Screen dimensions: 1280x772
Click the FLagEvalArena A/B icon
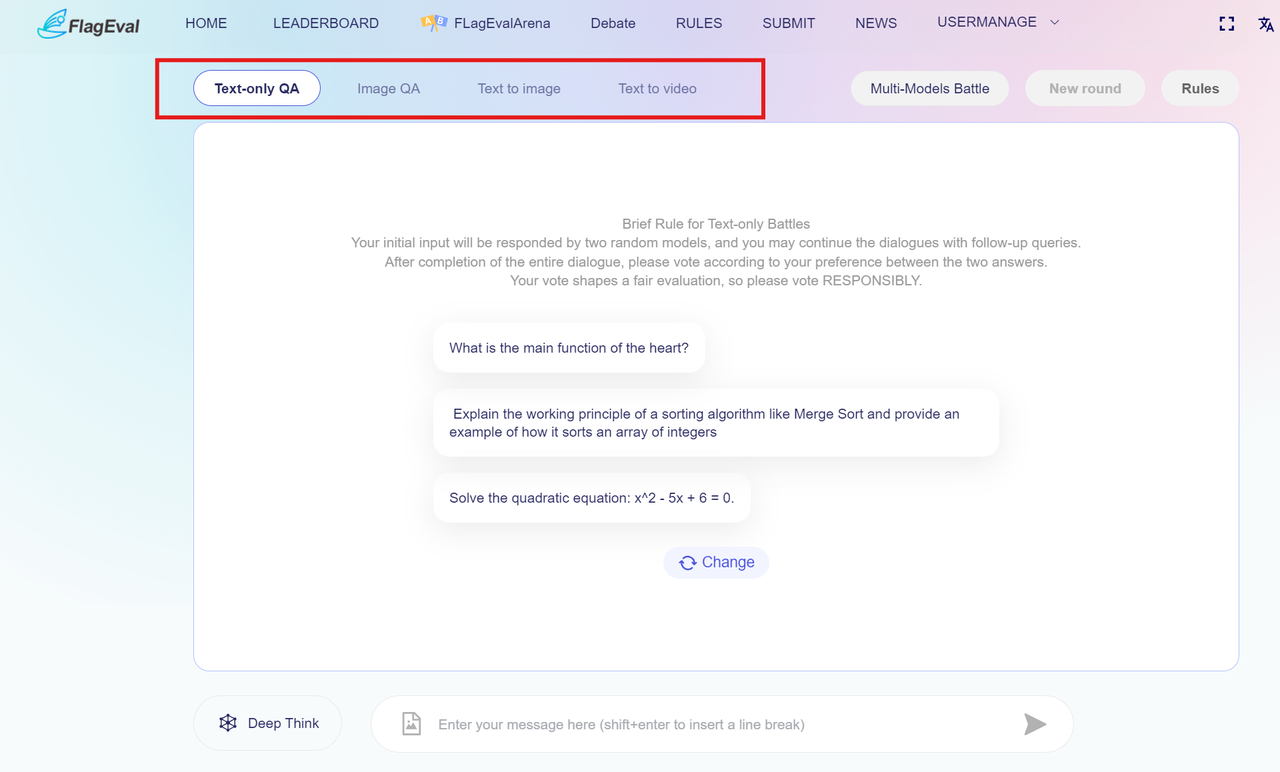(x=433, y=22)
